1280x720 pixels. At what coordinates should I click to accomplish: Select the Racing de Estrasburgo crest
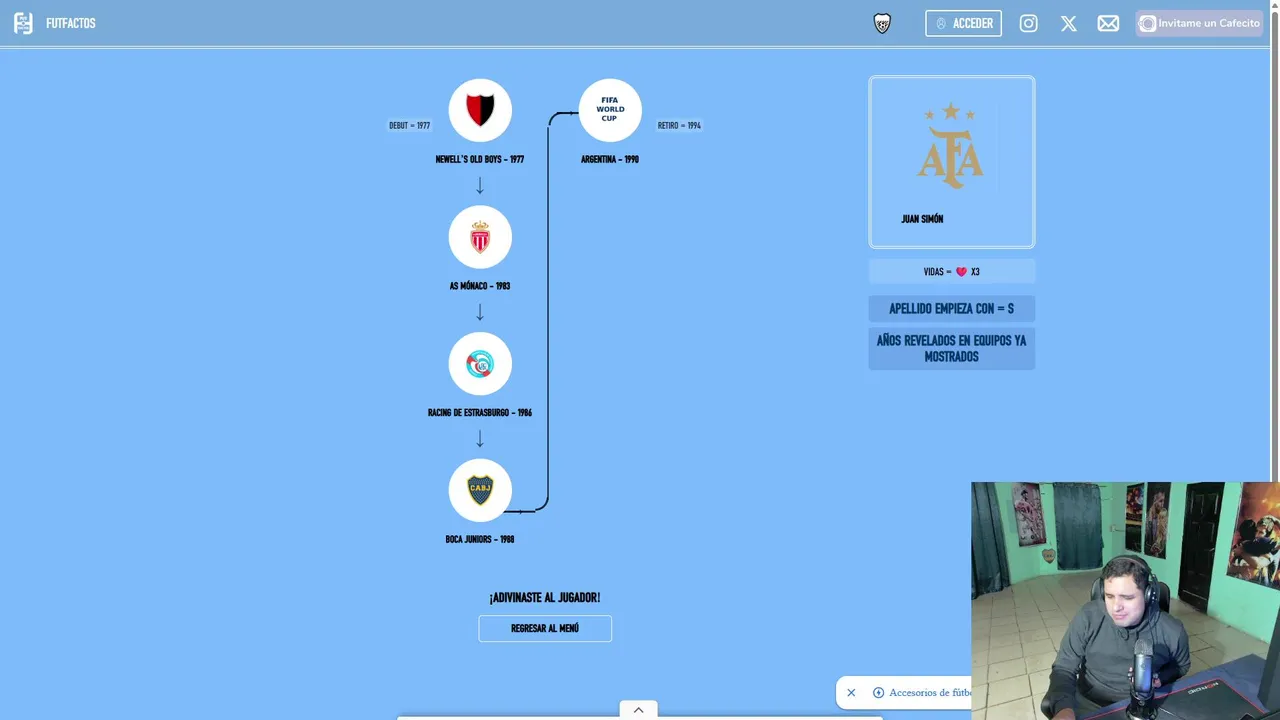click(x=480, y=364)
